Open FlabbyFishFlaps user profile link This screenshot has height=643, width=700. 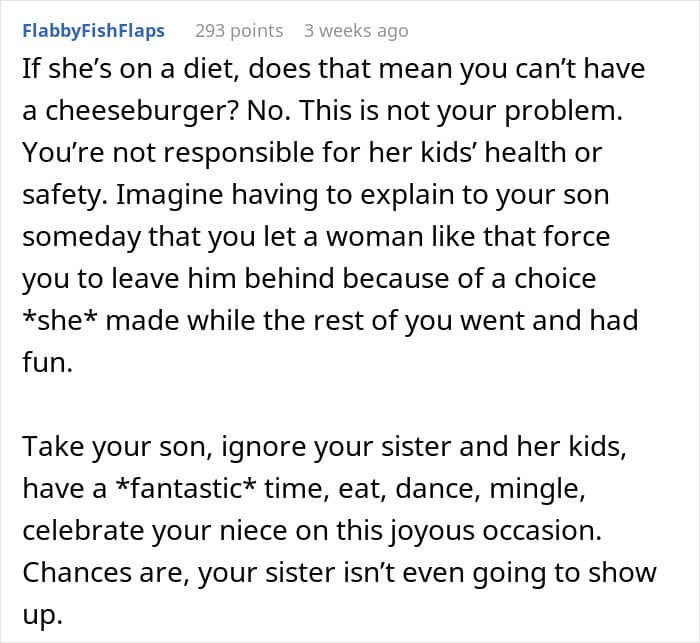(93, 31)
